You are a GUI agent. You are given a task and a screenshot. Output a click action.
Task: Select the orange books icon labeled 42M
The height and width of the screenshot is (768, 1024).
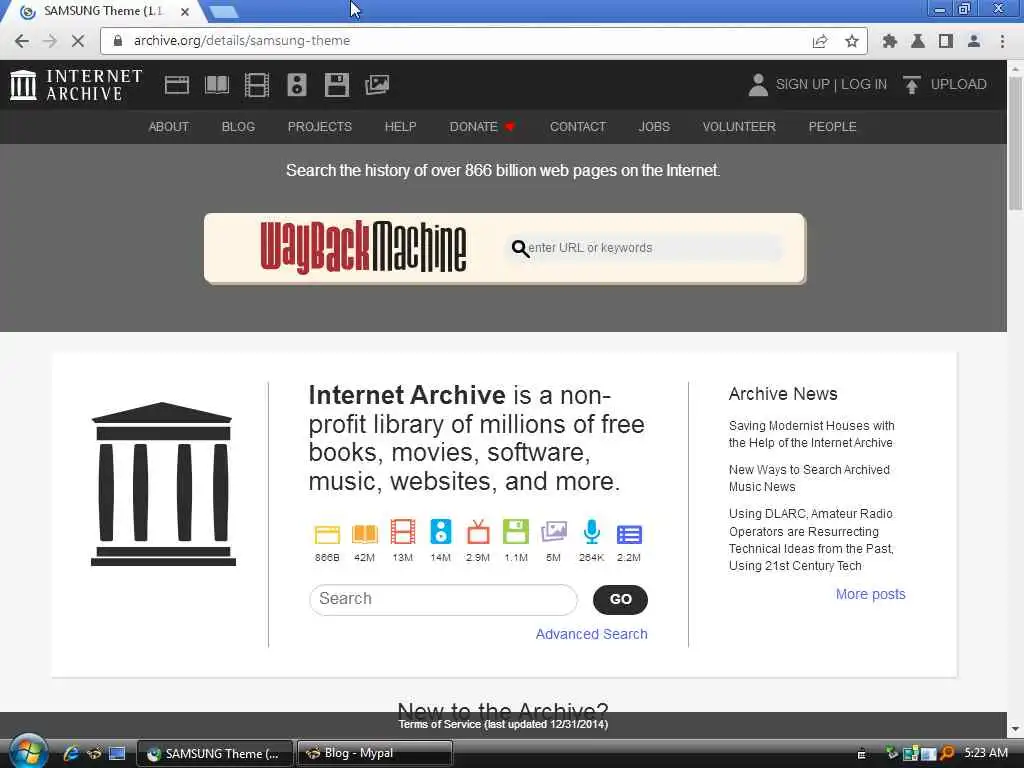pyautogui.click(x=364, y=534)
